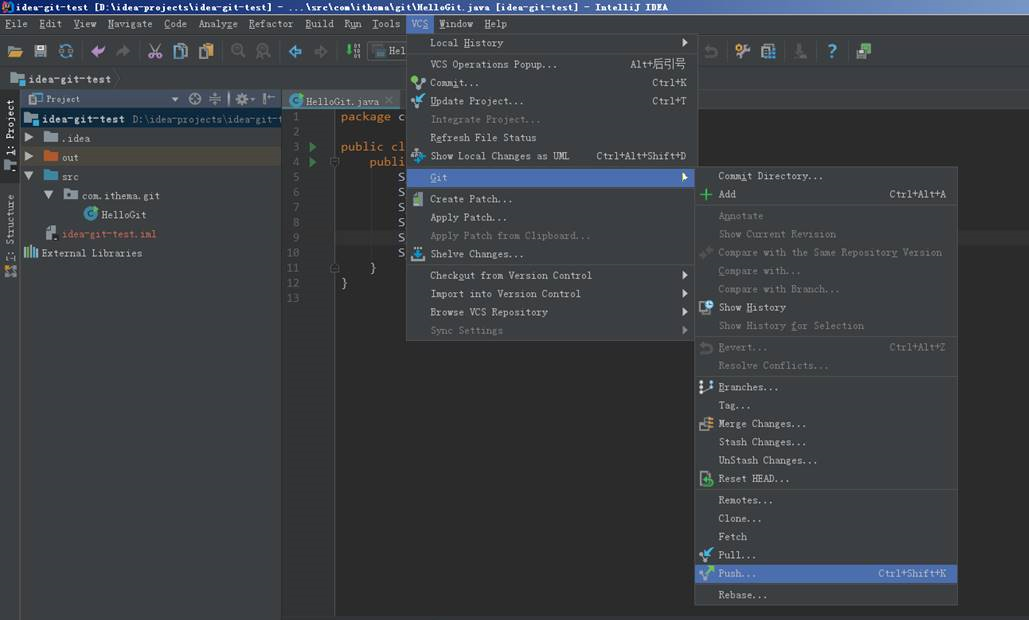Click the Save All toolbar icon
This screenshot has width=1029, height=620.
point(40,51)
